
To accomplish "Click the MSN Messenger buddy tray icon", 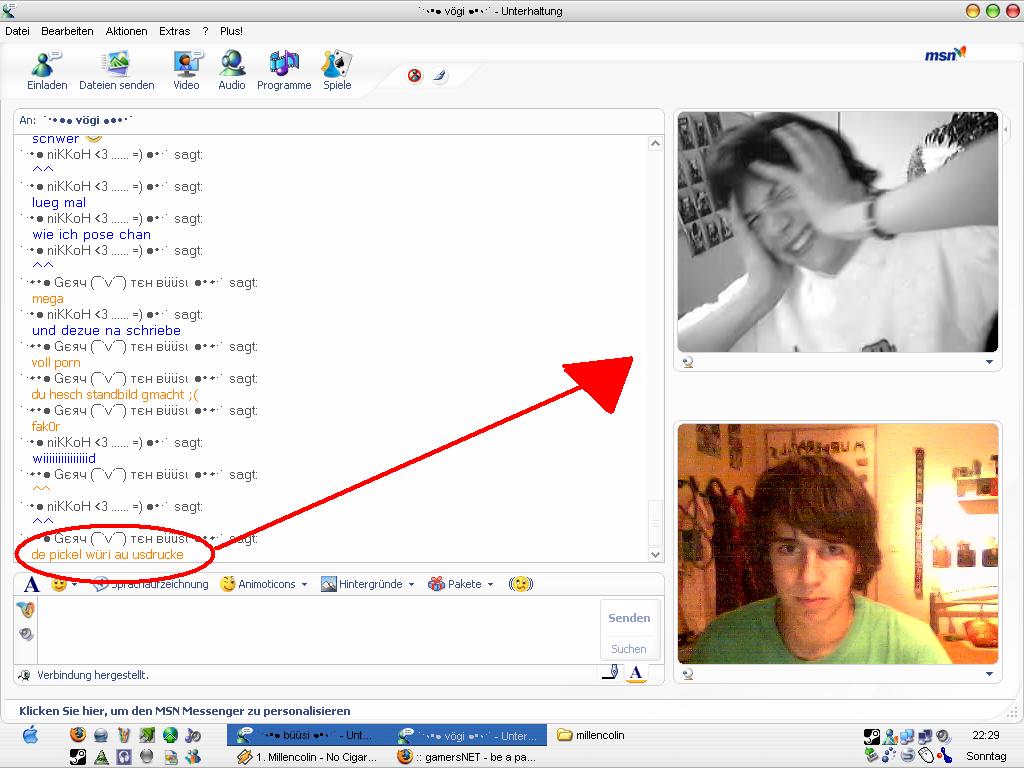I will point(889,737).
